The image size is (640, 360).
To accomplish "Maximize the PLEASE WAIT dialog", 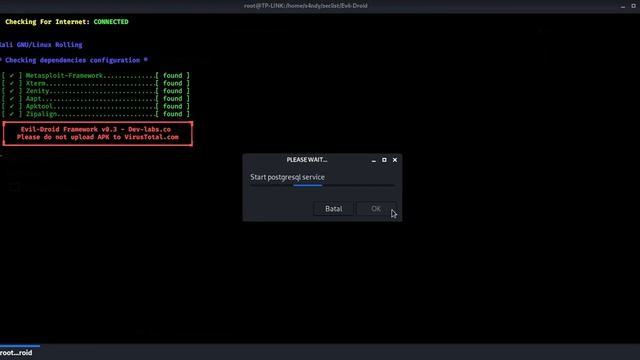I will (384, 160).
